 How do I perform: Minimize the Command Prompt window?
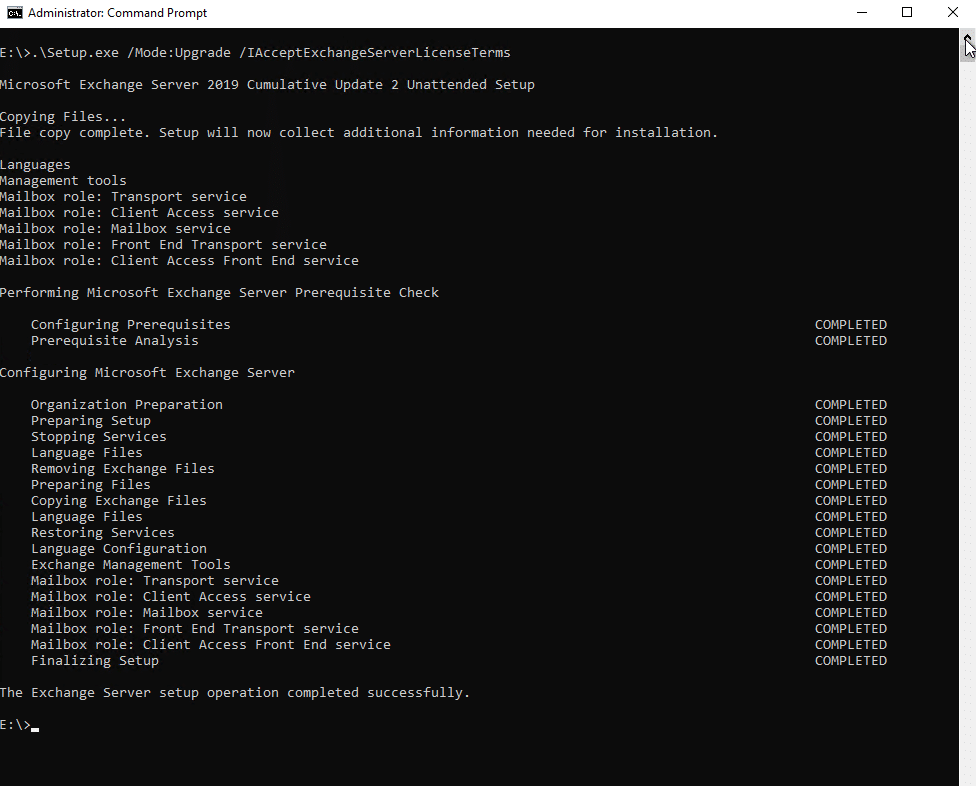tap(862, 12)
